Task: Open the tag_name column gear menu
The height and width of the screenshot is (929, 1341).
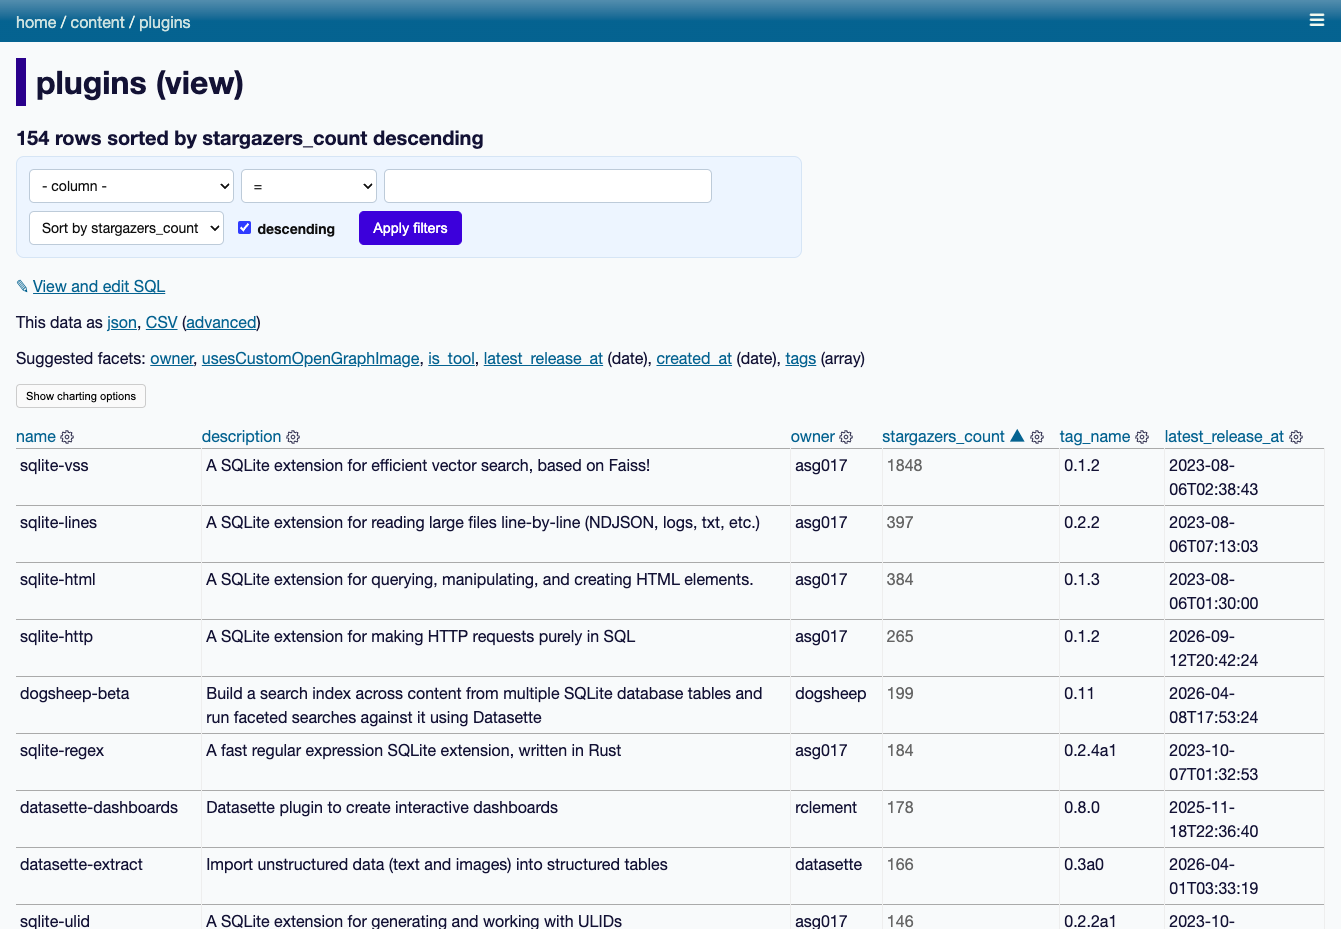Action: pyautogui.click(x=1142, y=437)
